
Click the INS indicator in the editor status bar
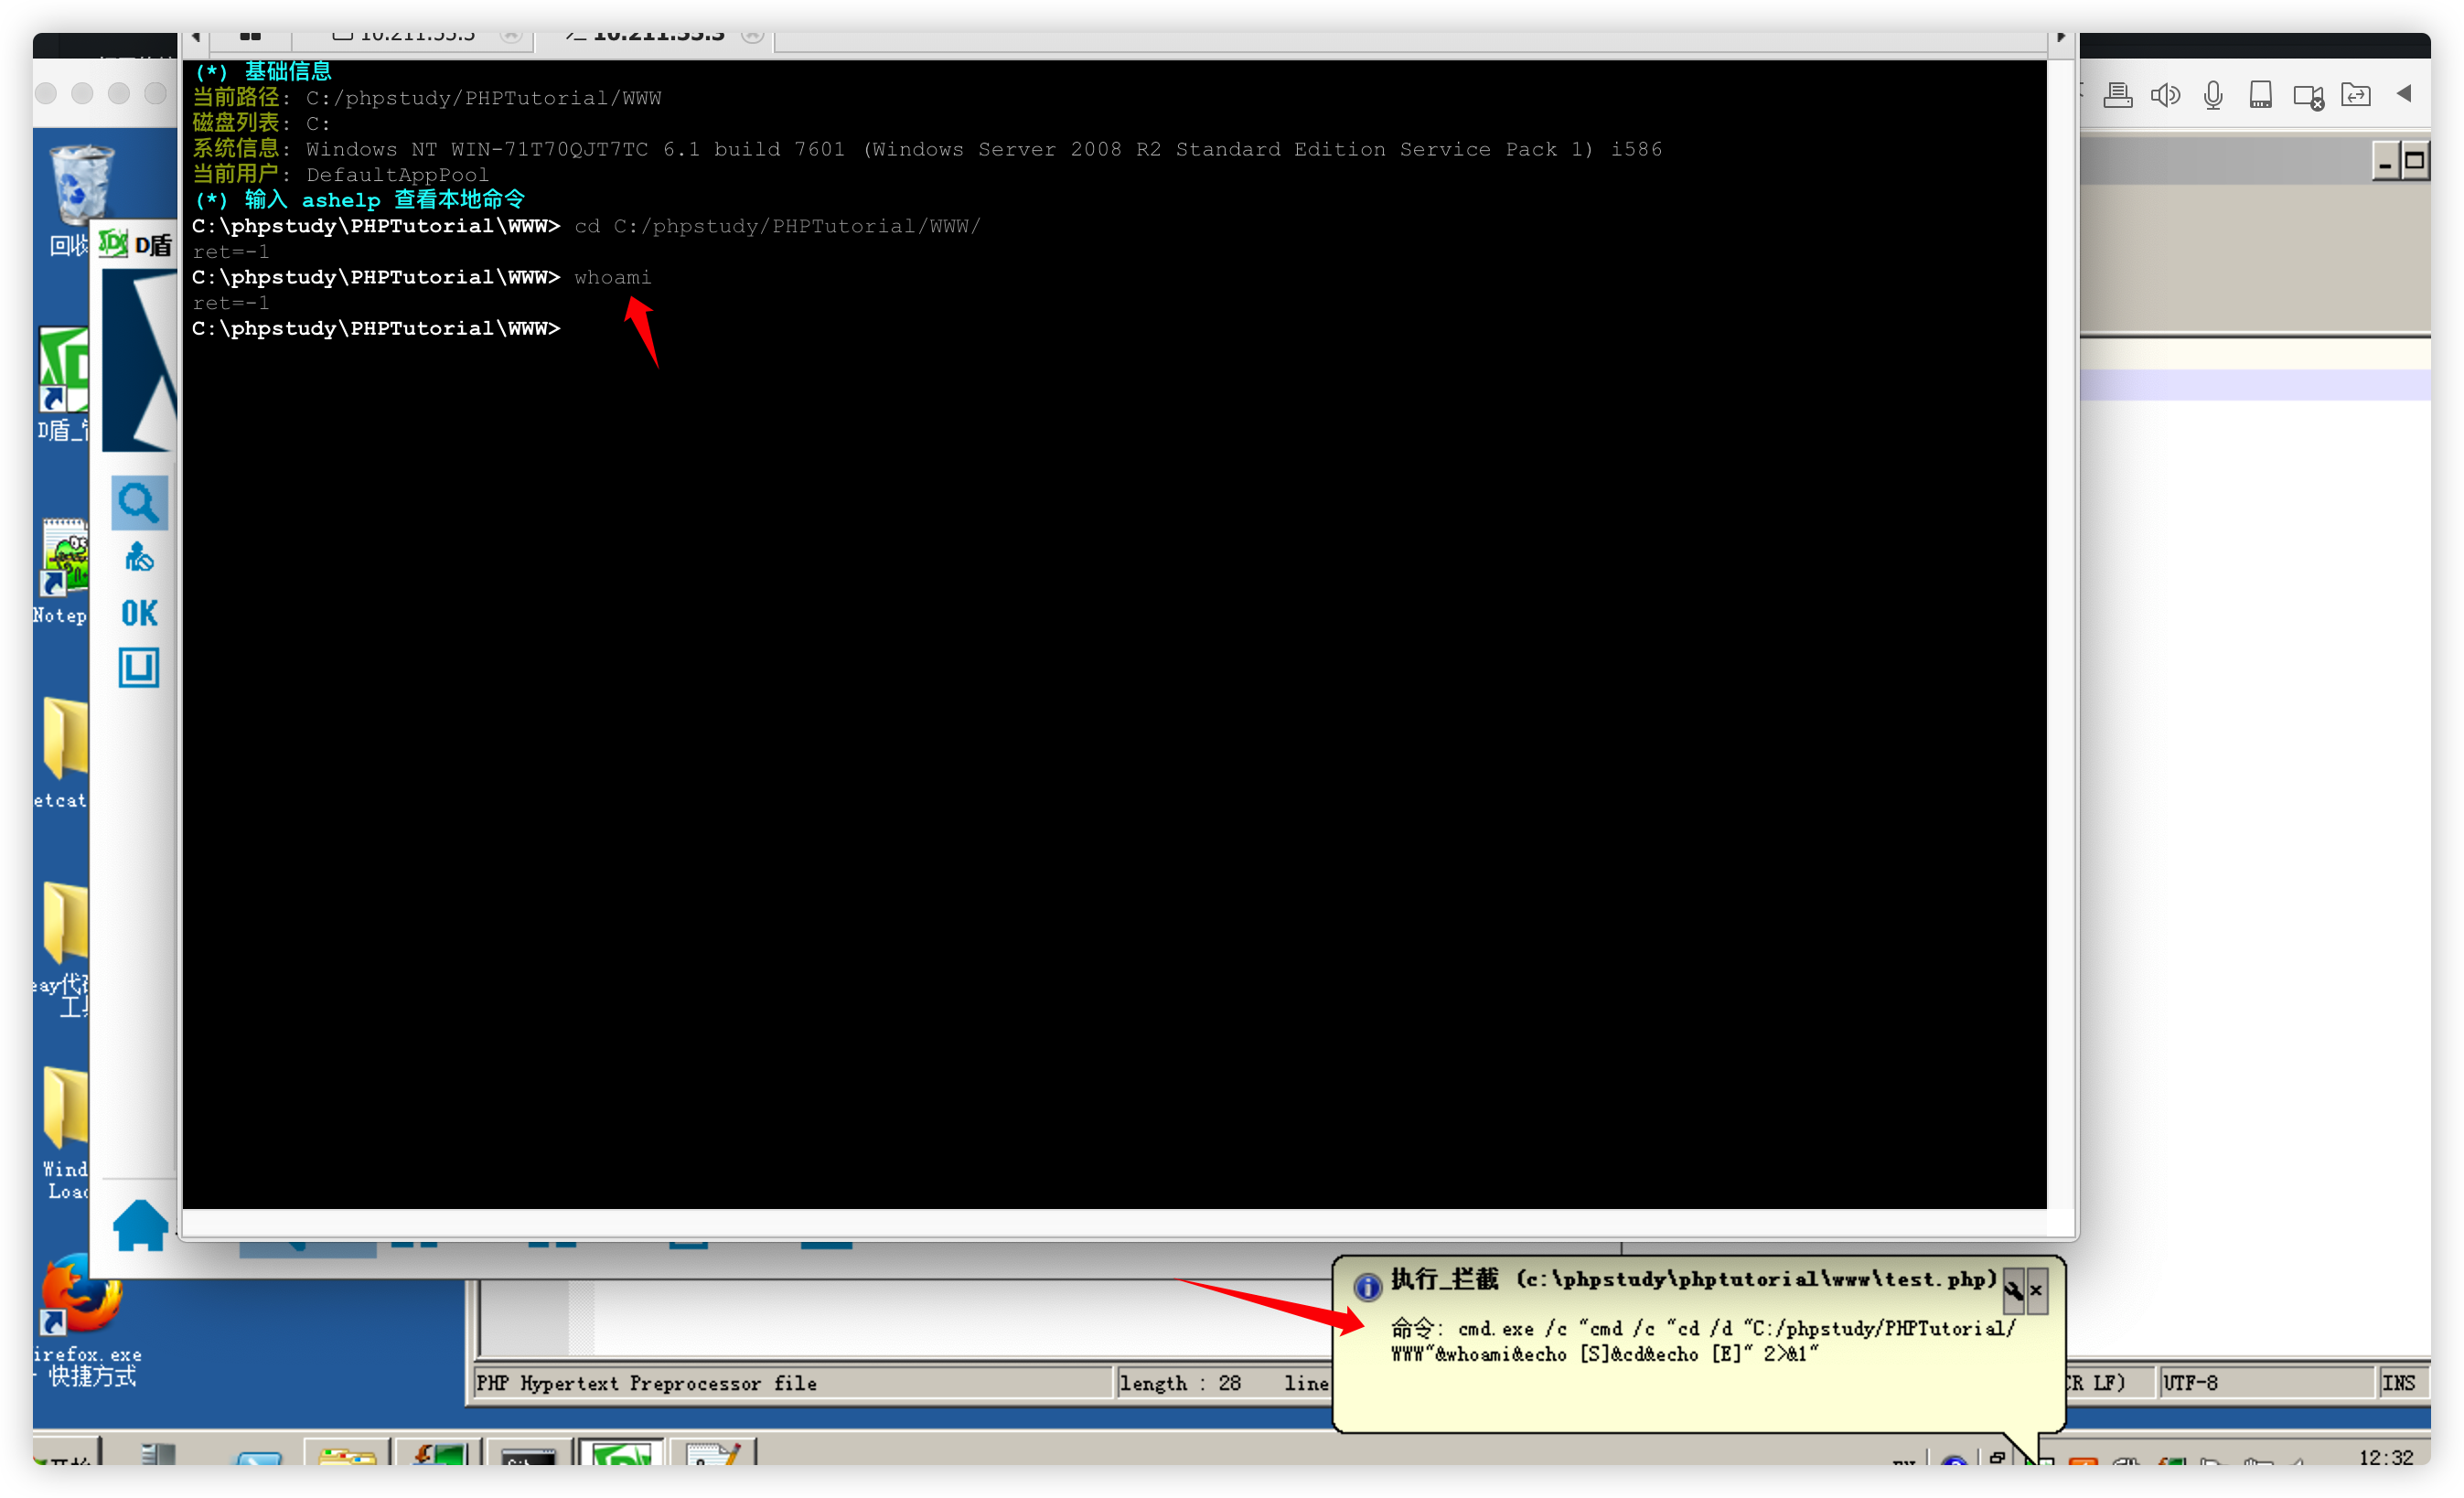pyautogui.click(x=2398, y=1383)
